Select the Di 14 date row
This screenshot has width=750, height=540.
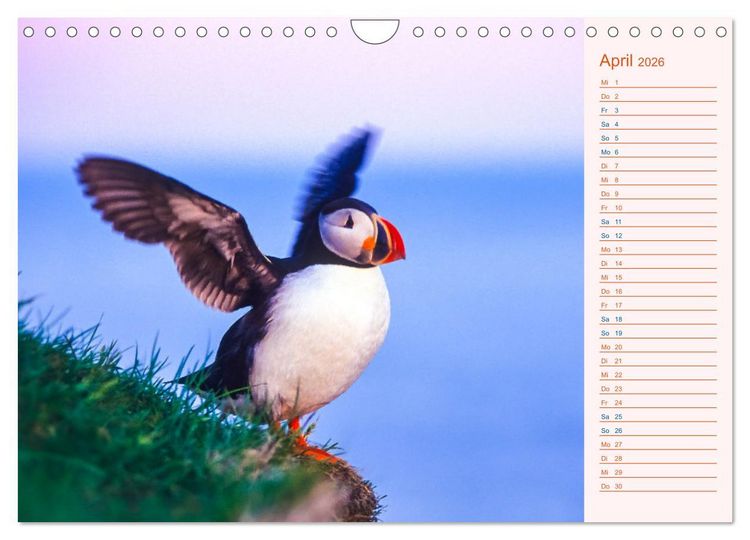(658, 263)
